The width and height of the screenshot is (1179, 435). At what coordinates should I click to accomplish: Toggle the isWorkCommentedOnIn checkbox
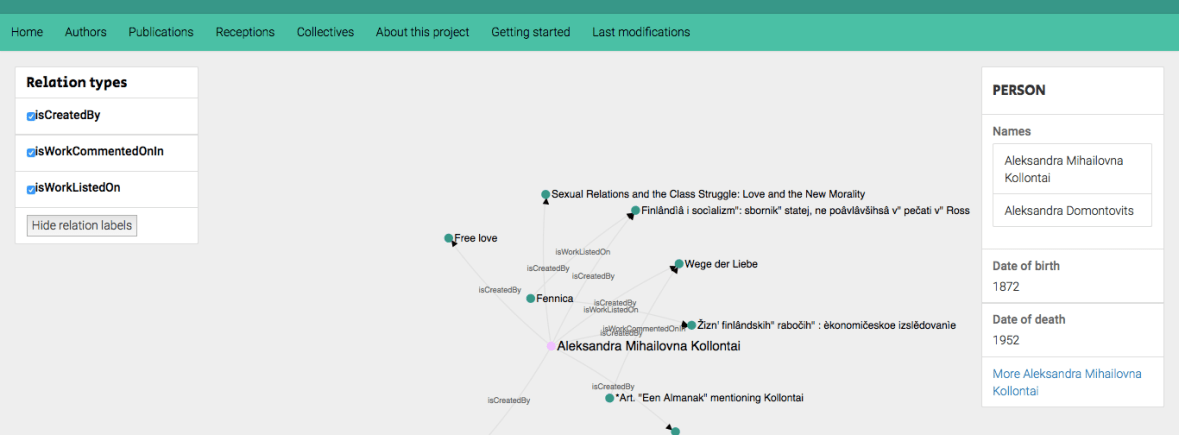click(32, 152)
